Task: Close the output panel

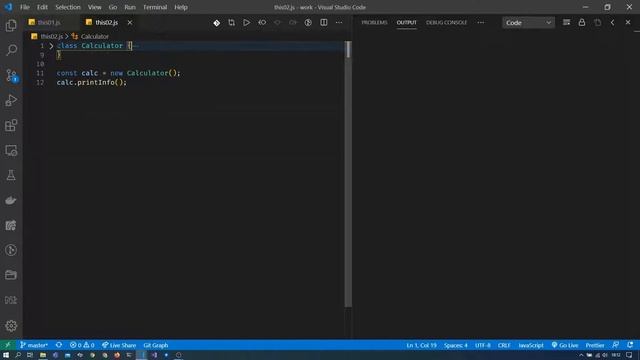Action: point(628,22)
